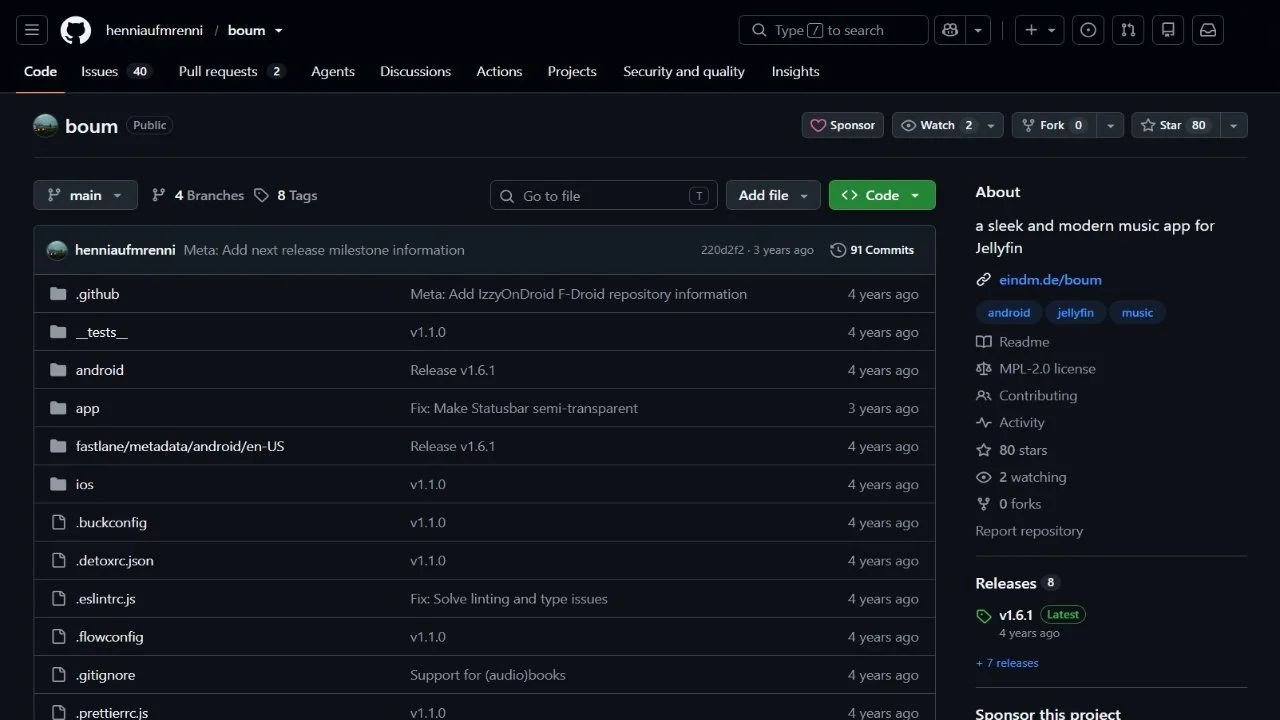Viewport: 1280px width, 720px height.
Task: Open the Insights tab
Action: (x=795, y=71)
